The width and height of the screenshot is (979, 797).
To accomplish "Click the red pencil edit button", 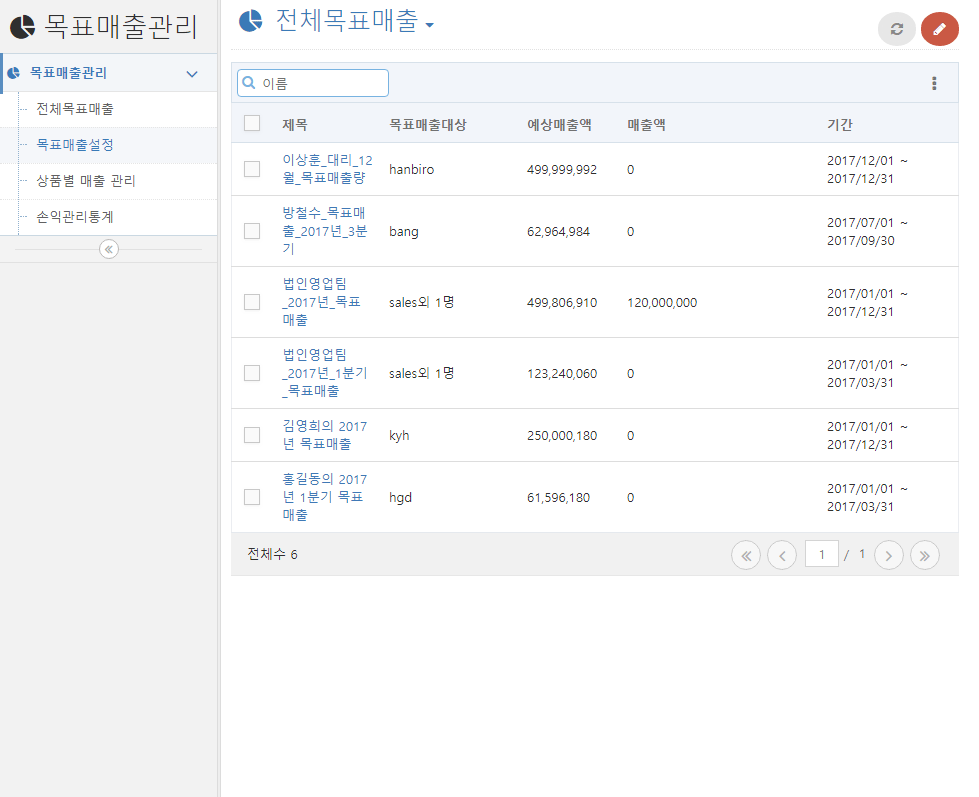I will (940, 29).
